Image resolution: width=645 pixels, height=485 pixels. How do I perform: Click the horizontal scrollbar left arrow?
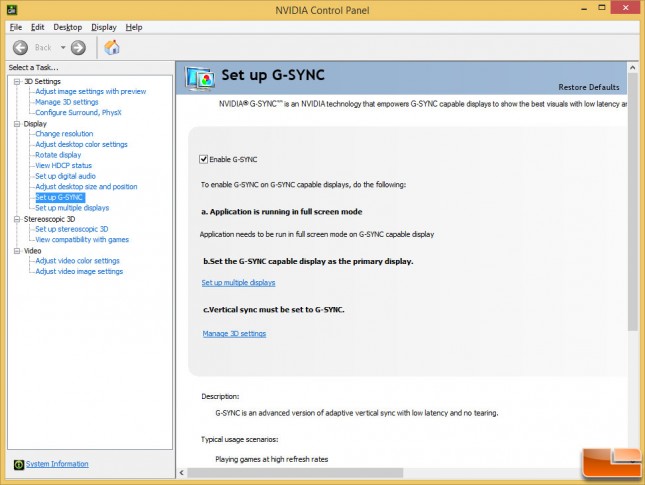pos(182,473)
